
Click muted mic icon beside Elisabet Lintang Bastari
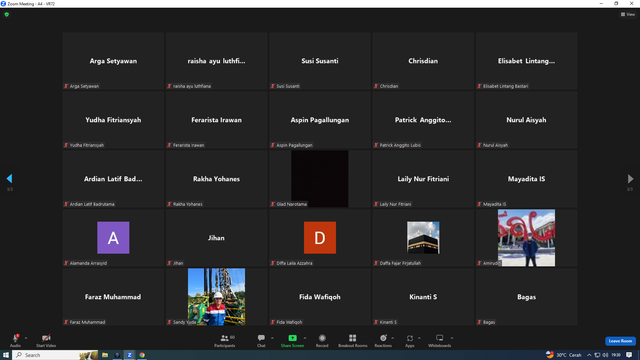[479, 86]
